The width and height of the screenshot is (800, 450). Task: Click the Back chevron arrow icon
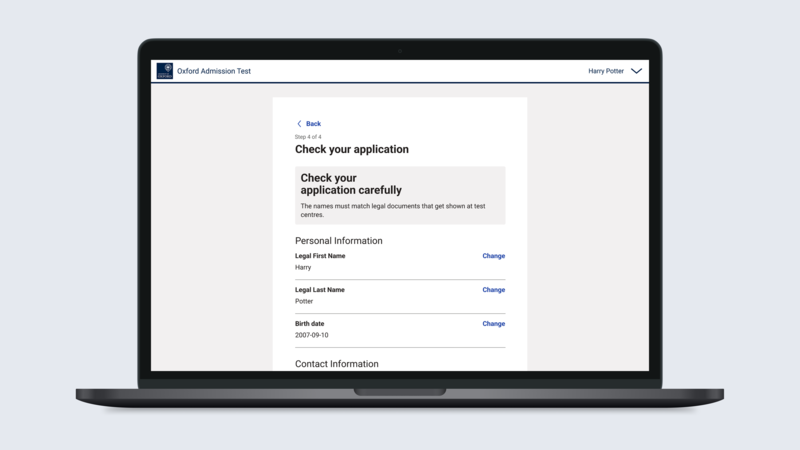pos(299,124)
